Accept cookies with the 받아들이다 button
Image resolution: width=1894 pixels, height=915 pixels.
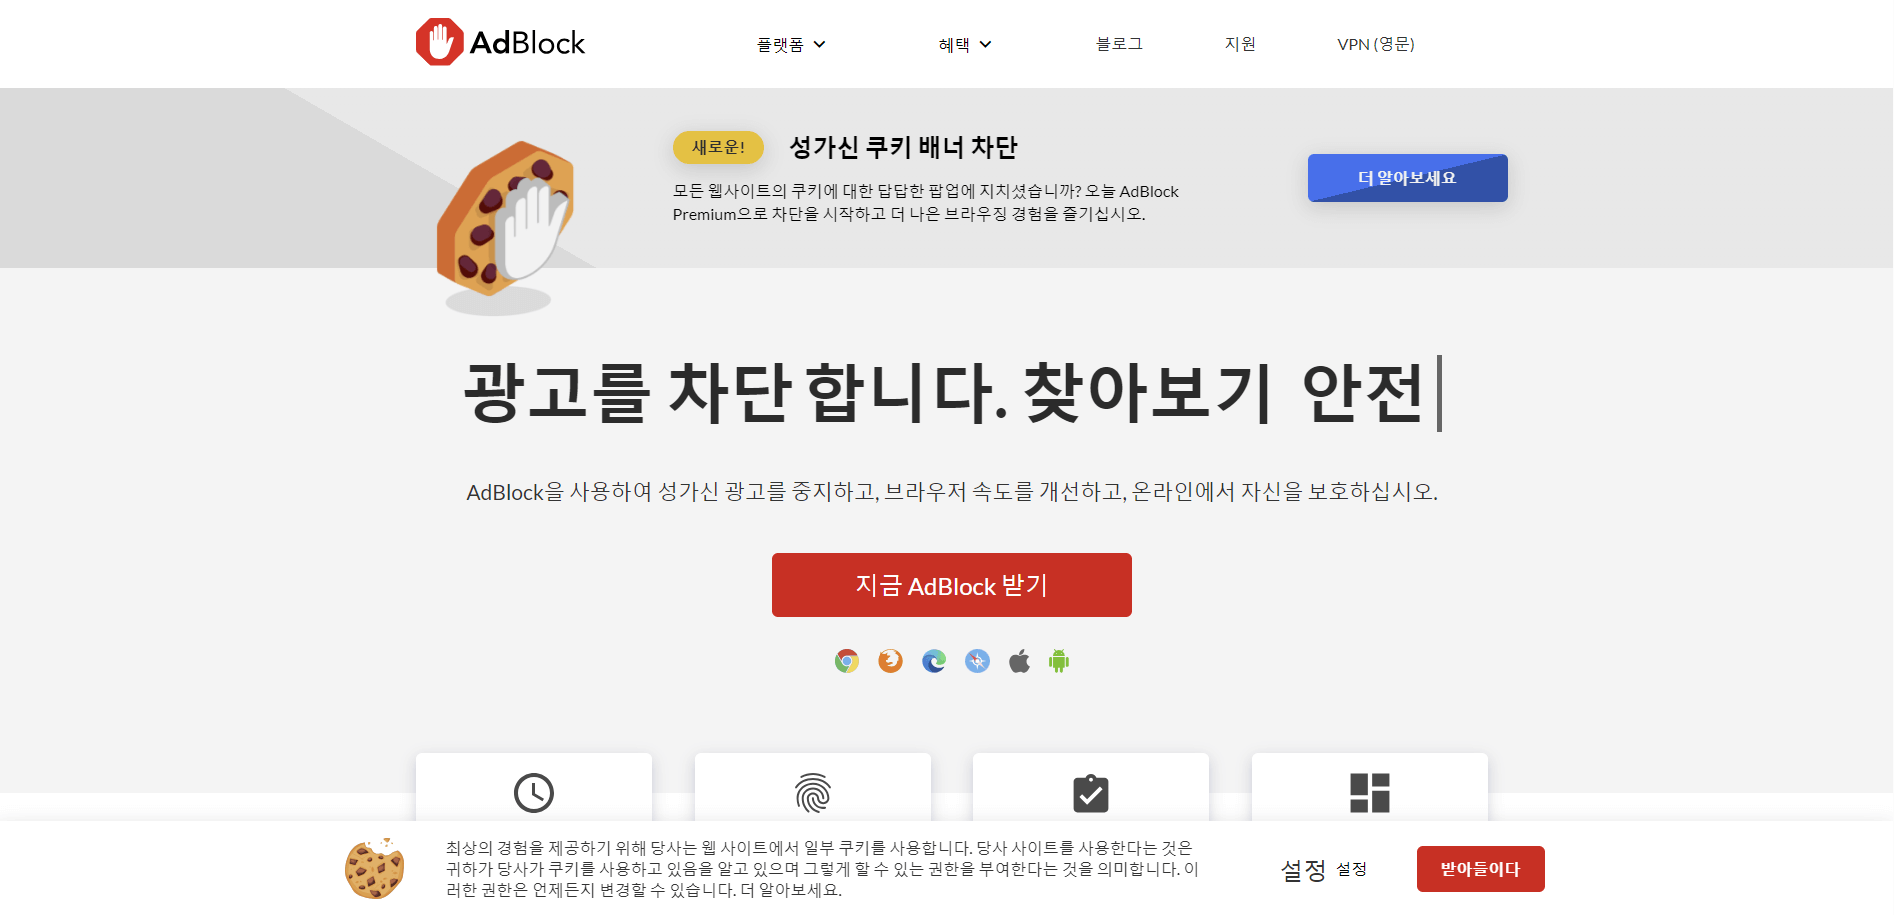pos(1479,869)
